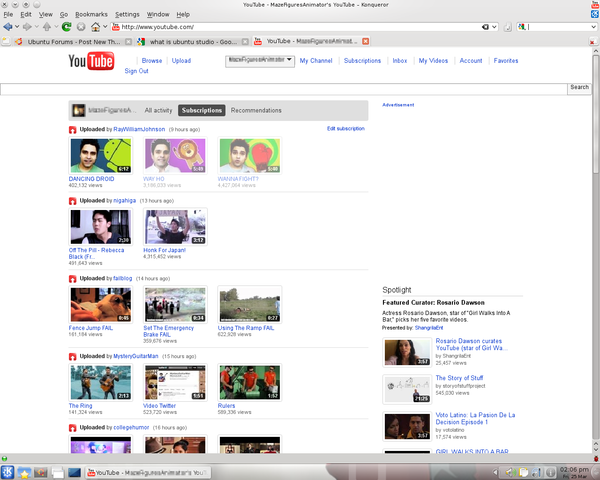Open Inbox link
The height and width of the screenshot is (480, 600).
tap(400, 61)
